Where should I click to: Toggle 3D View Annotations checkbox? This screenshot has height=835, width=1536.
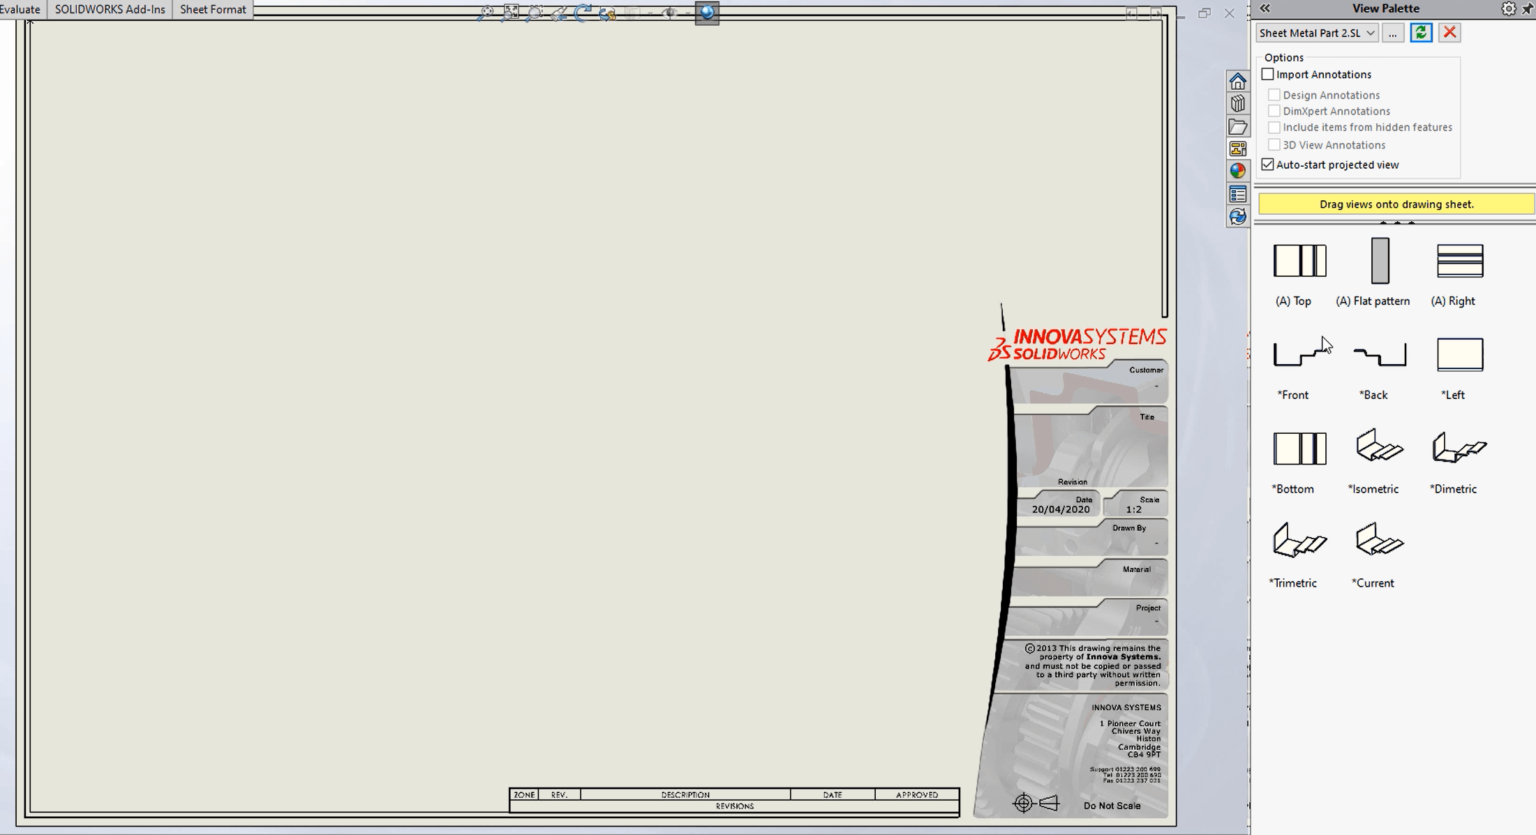pyautogui.click(x=1274, y=145)
